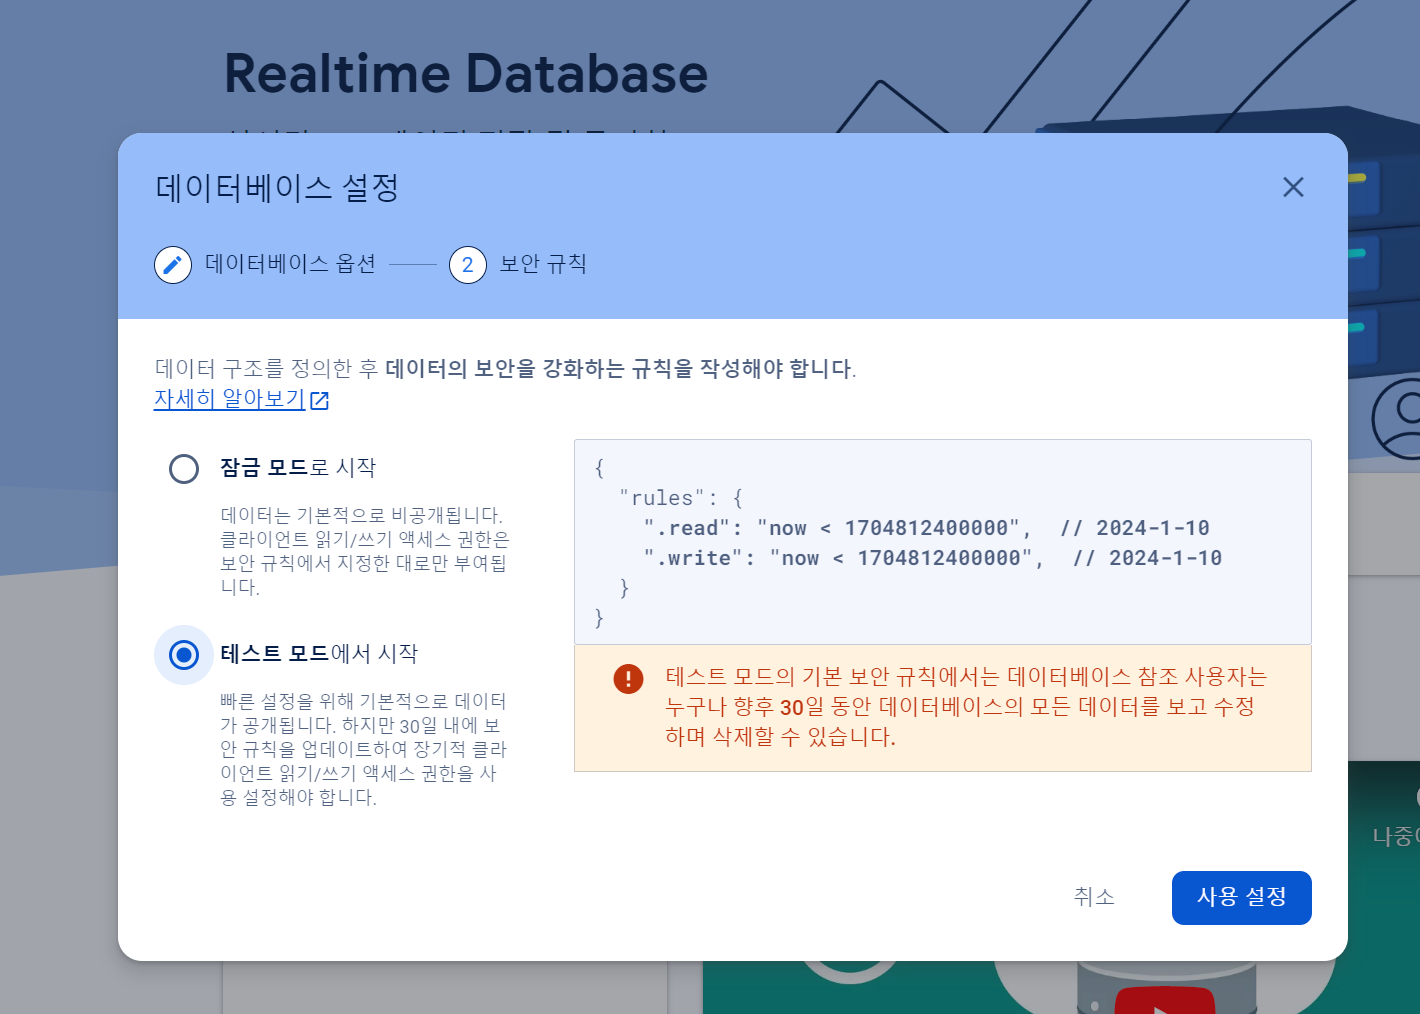Select 잠금 모드로 시작 radio button
This screenshot has width=1420, height=1014.
(x=184, y=468)
